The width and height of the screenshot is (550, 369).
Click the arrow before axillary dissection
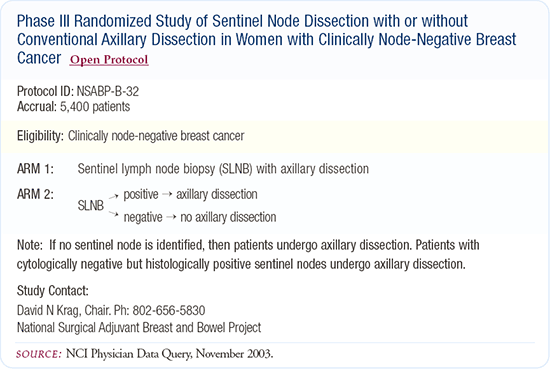[167, 194]
